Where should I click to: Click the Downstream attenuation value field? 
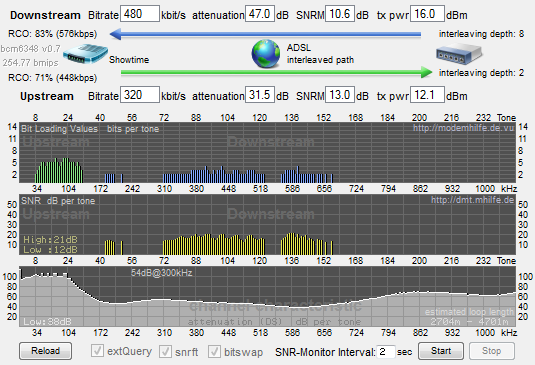pos(260,14)
